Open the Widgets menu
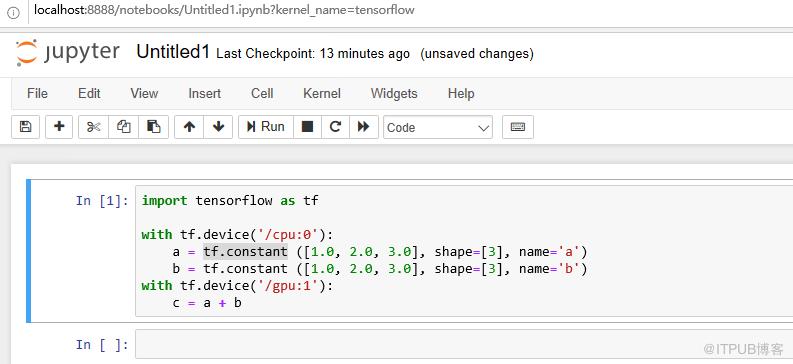This screenshot has height=364, width=793. [x=394, y=94]
